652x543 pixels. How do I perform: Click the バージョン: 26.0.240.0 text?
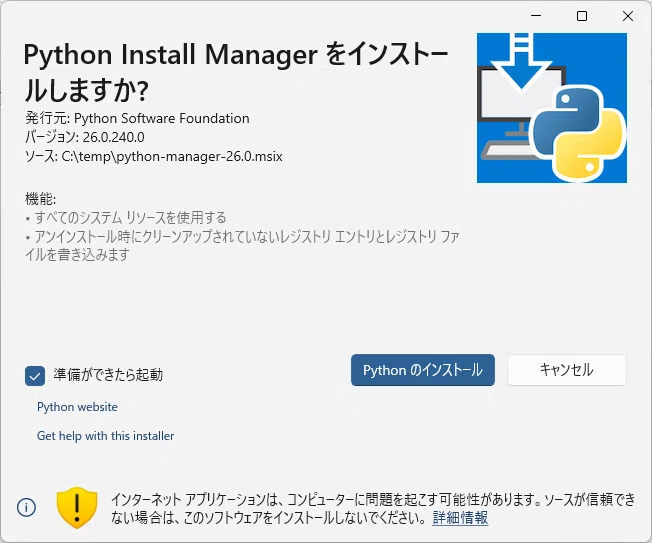click(85, 137)
